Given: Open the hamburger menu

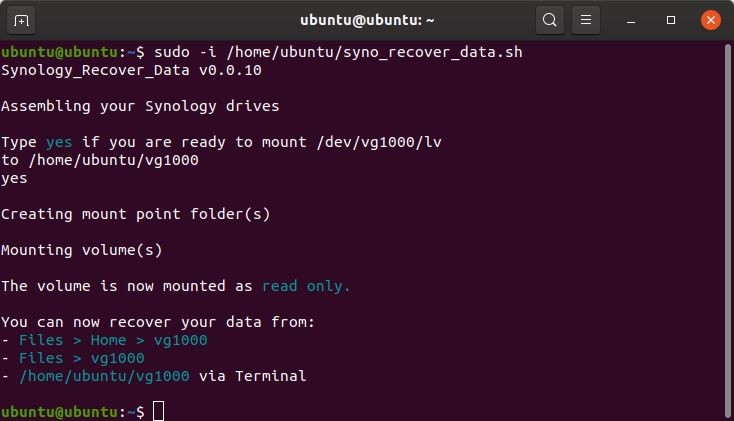Looking at the screenshot, I should [586, 20].
